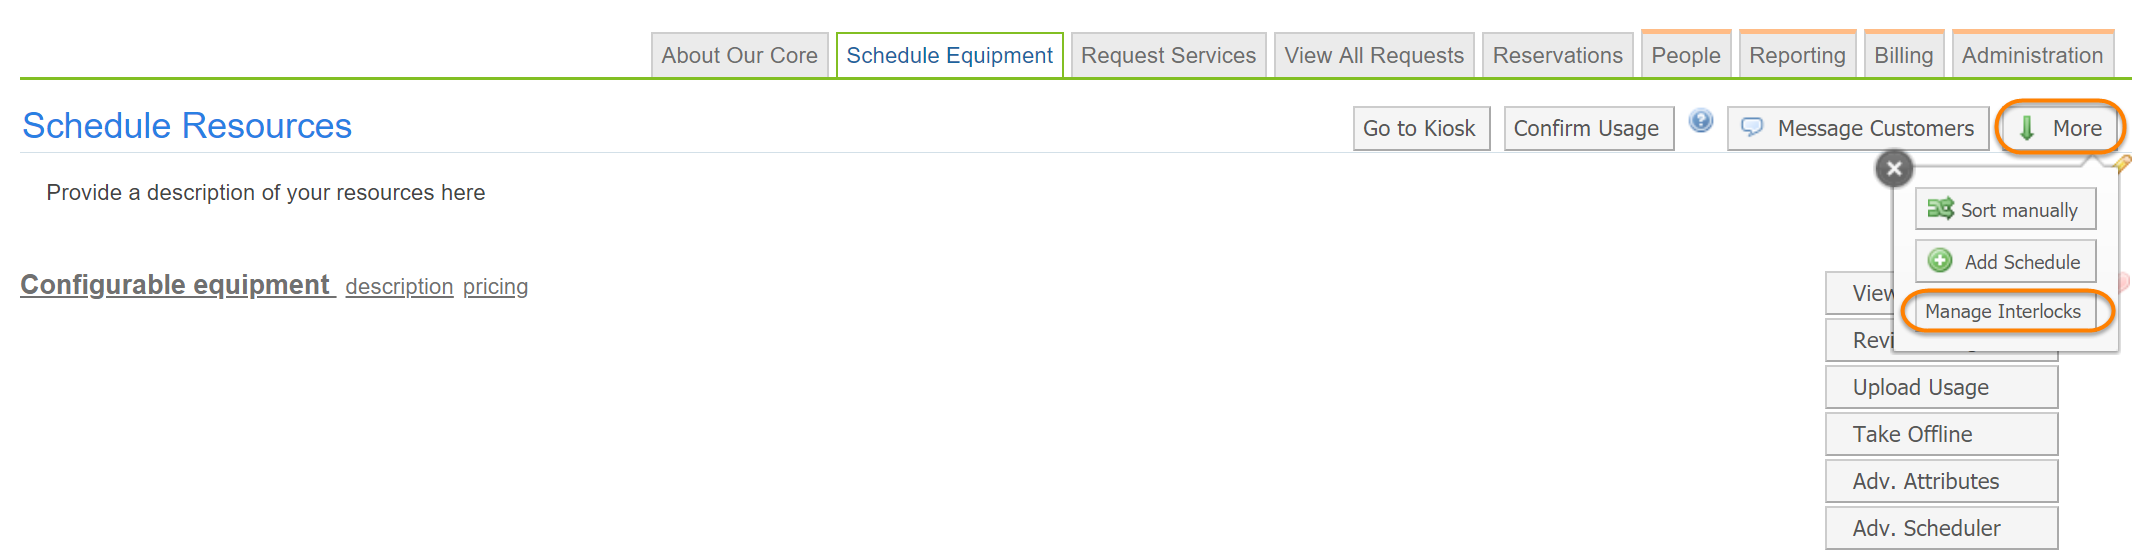
Task: Close the More popup menu
Action: [x=1893, y=169]
